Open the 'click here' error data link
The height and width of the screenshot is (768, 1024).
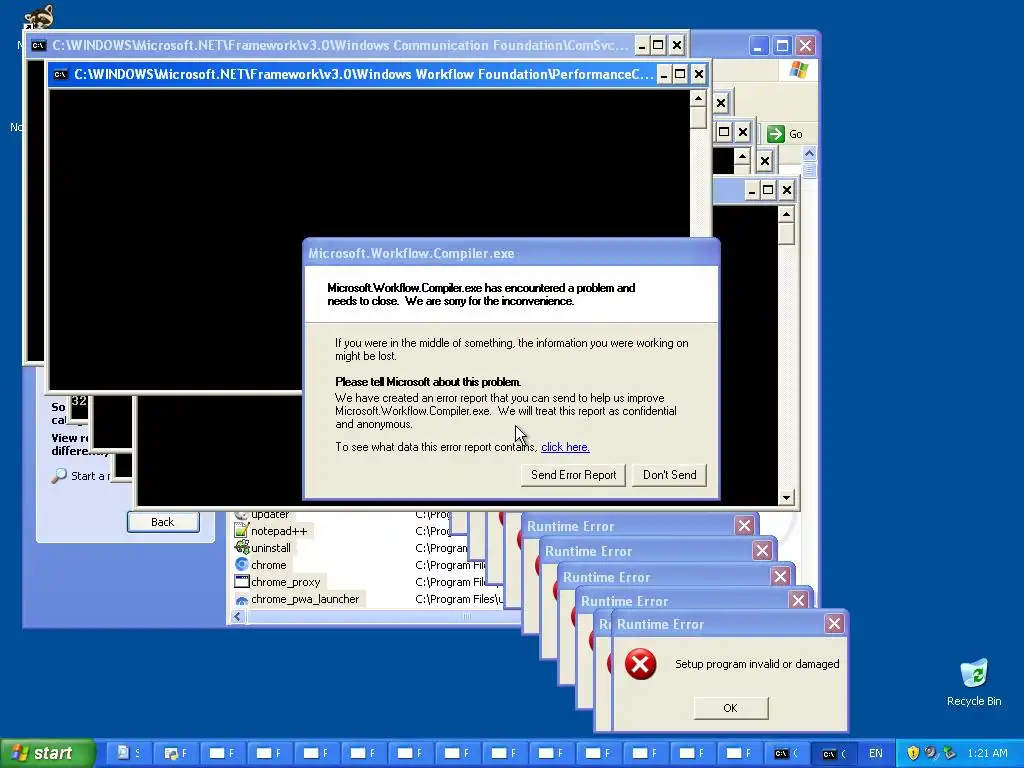(565, 447)
